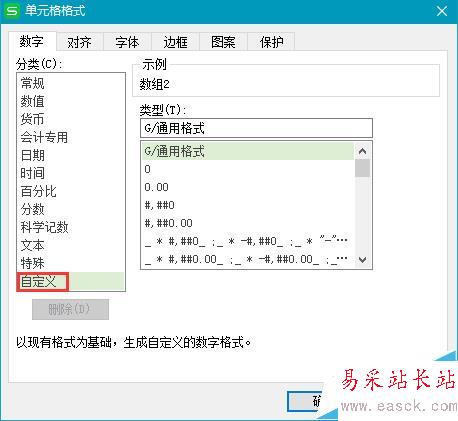Pick the 分数 category
This screenshot has height=421, width=458.
[x=71, y=209]
